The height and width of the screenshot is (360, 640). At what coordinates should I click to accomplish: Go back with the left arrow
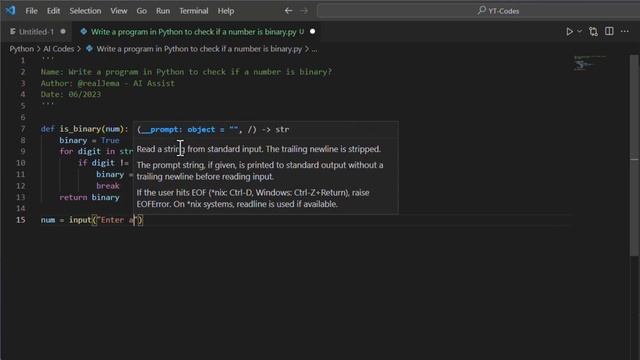[x=288, y=11]
